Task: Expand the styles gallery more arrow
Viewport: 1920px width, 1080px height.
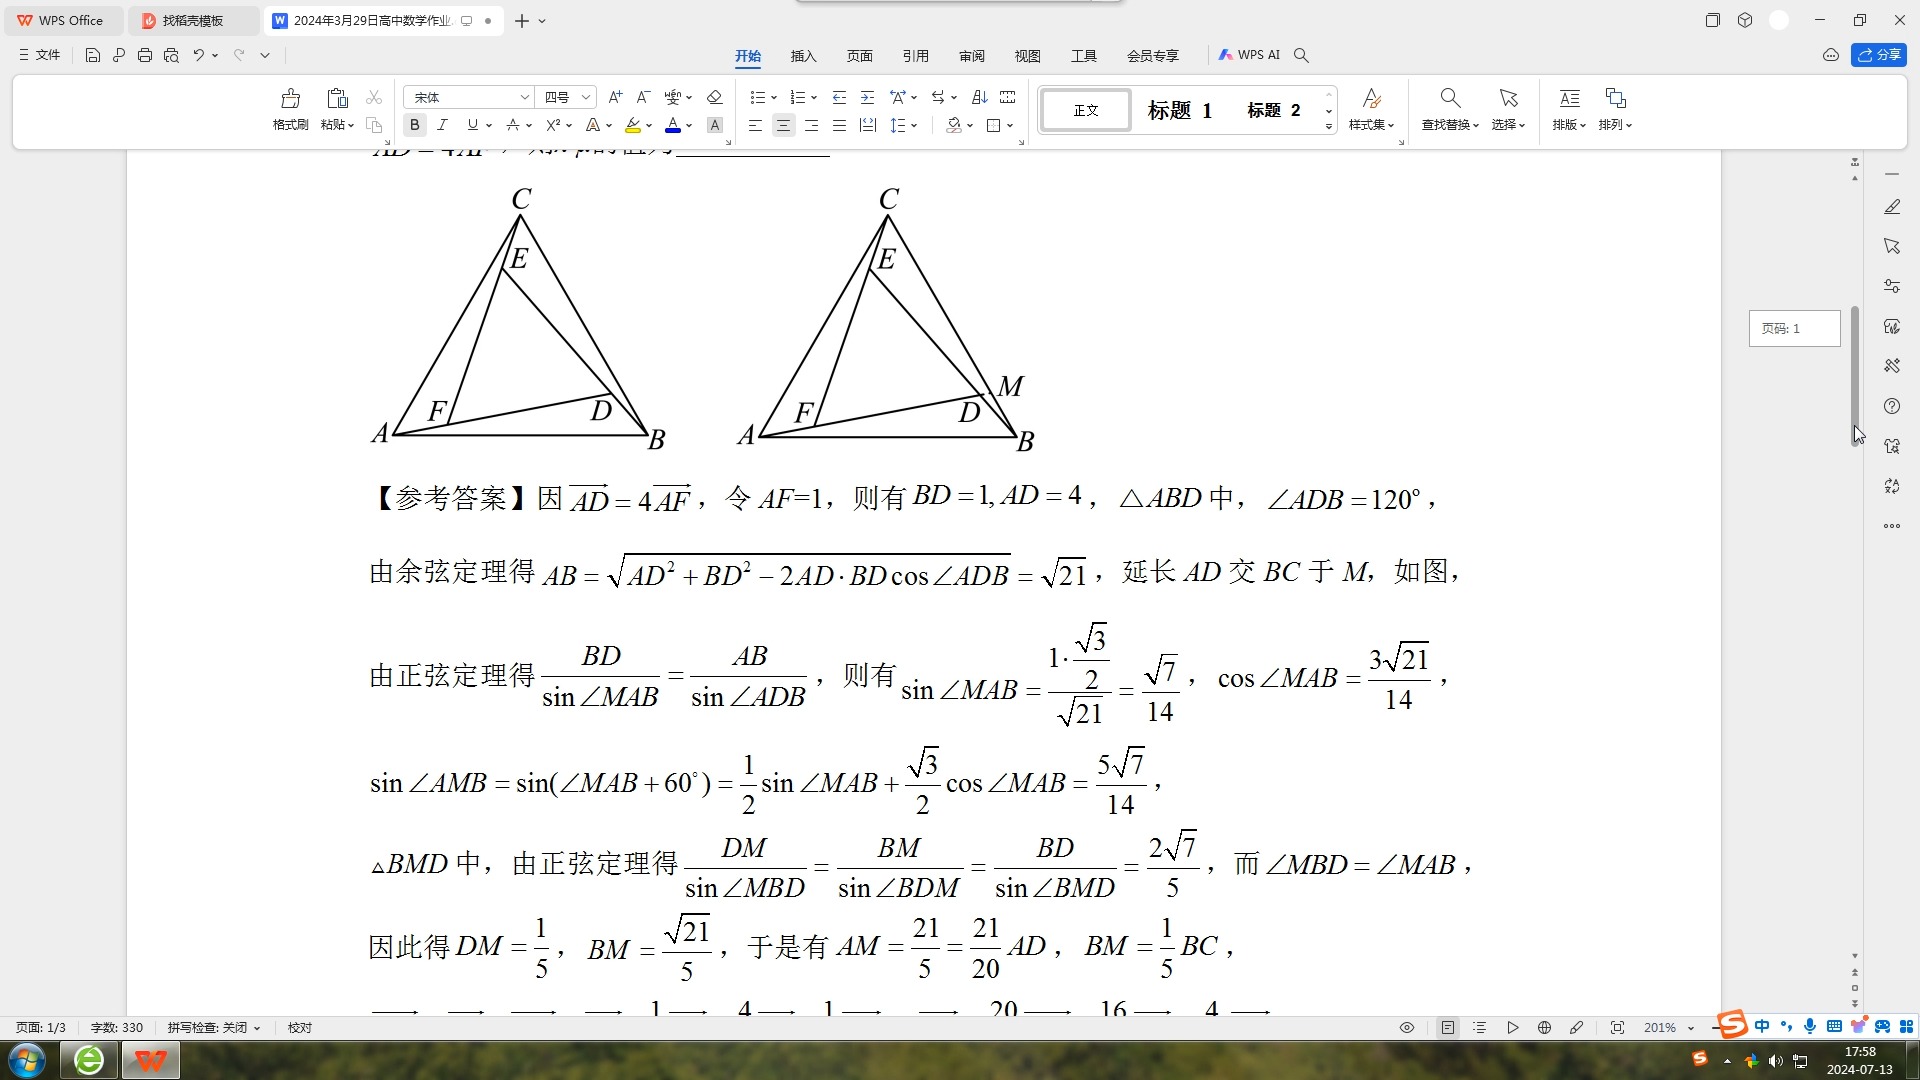Action: (x=1329, y=127)
